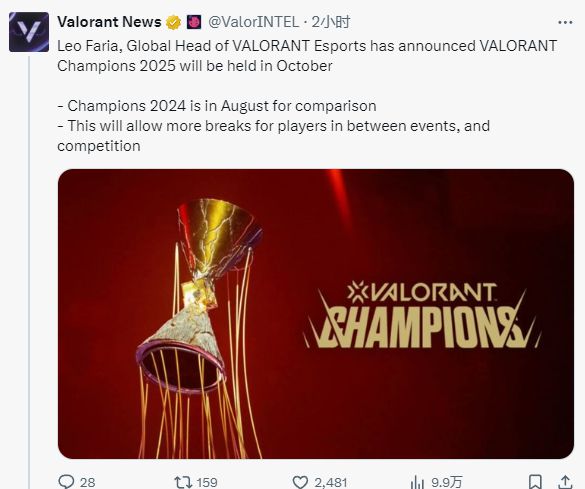
Task: Click the reply speech bubble icon
Action: (67, 481)
